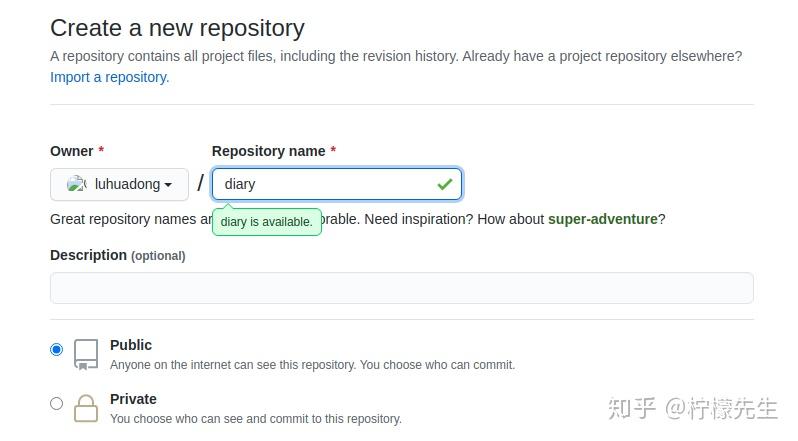This screenshot has height=441, width=798.
Task: Click the Repository name field label
Action: 268,151
